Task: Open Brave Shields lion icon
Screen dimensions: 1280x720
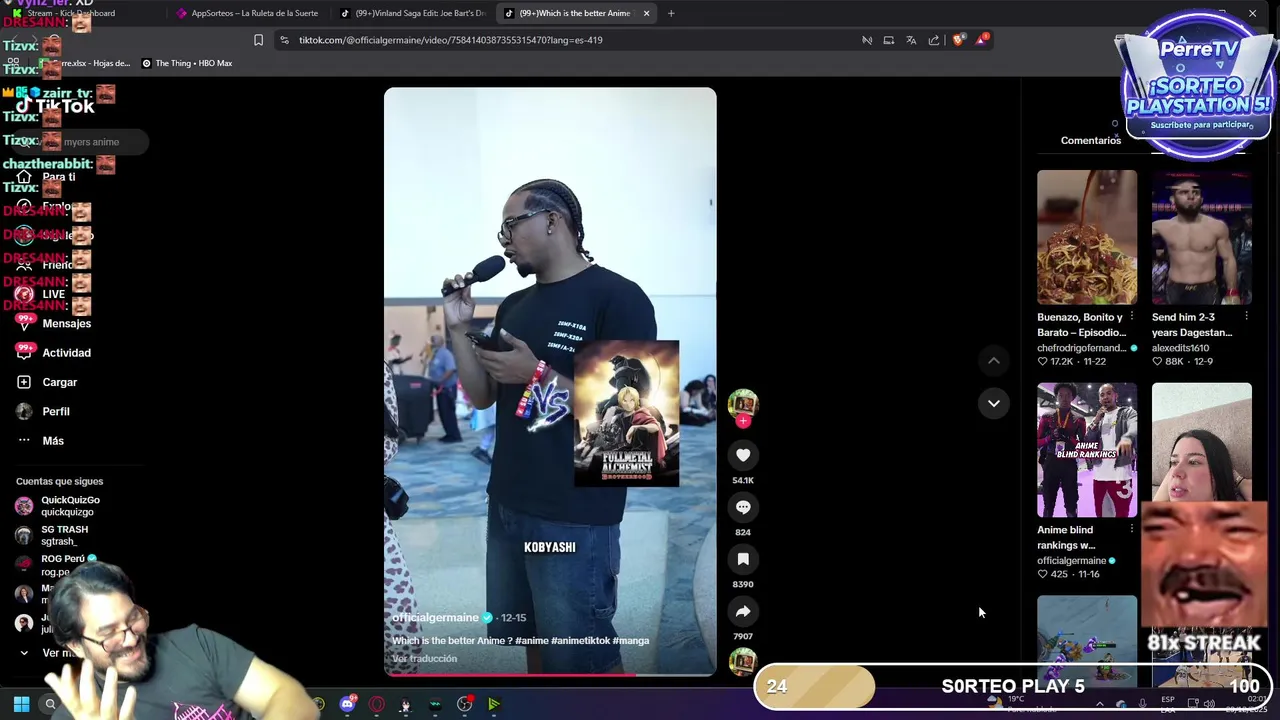Action: pos(959,40)
